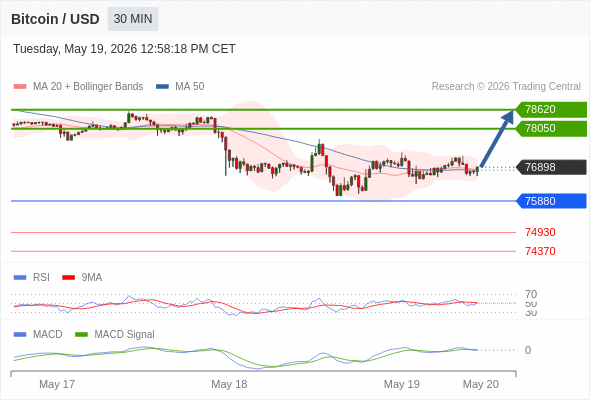Click the 9MA legend label
The height and width of the screenshot is (400, 590).
(x=92, y=278)
